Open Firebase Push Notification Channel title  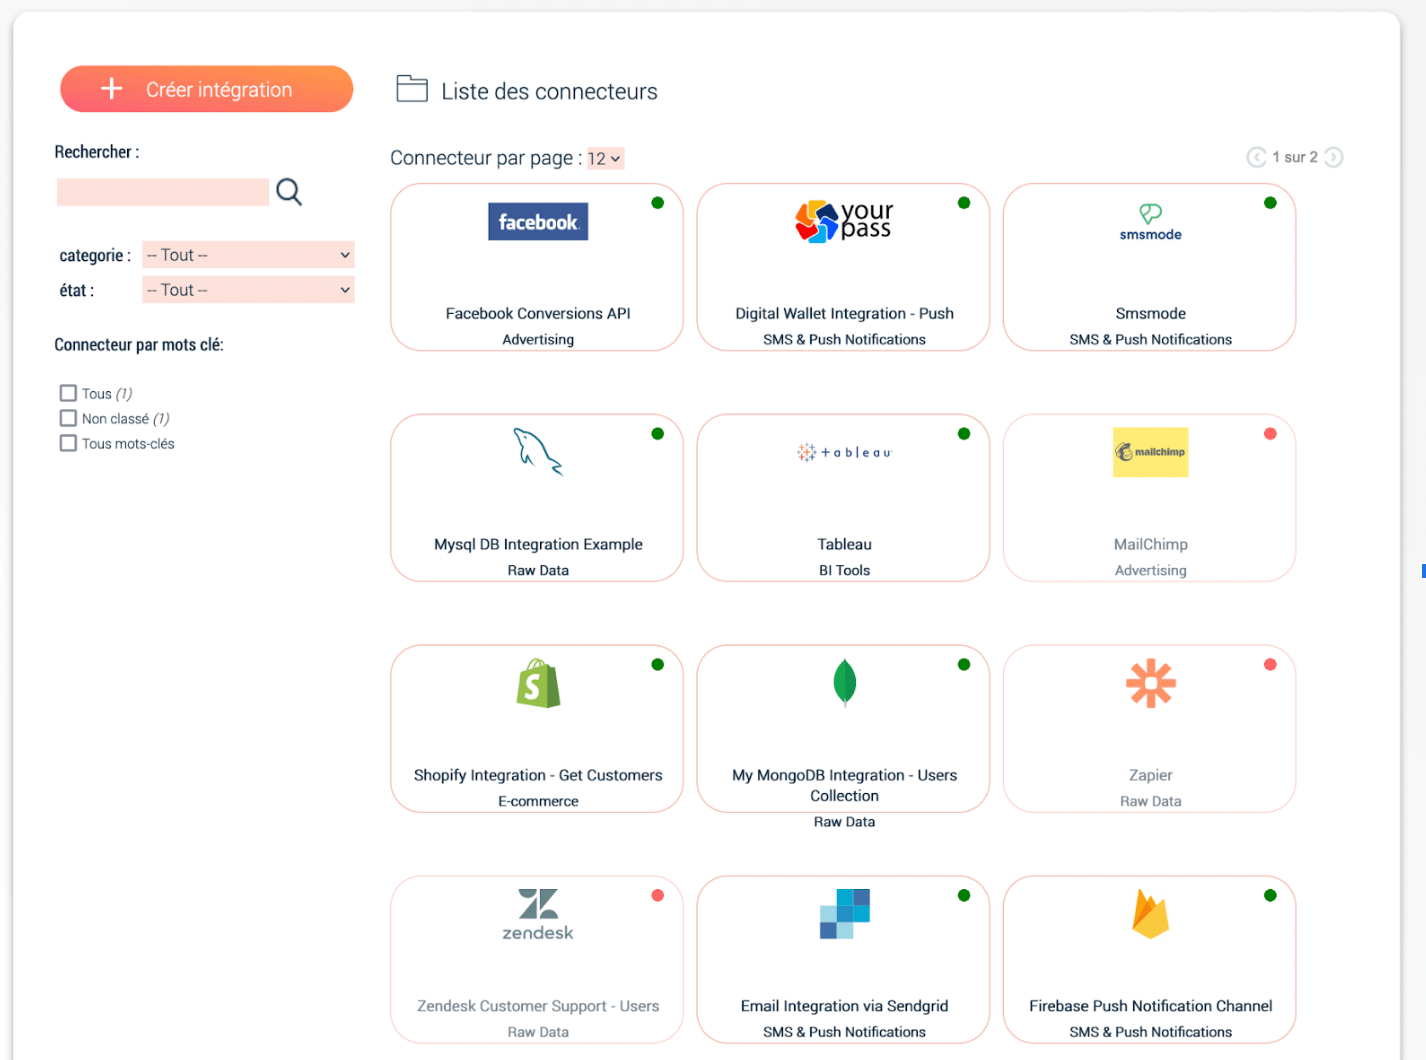[x=1150, y=1006]
